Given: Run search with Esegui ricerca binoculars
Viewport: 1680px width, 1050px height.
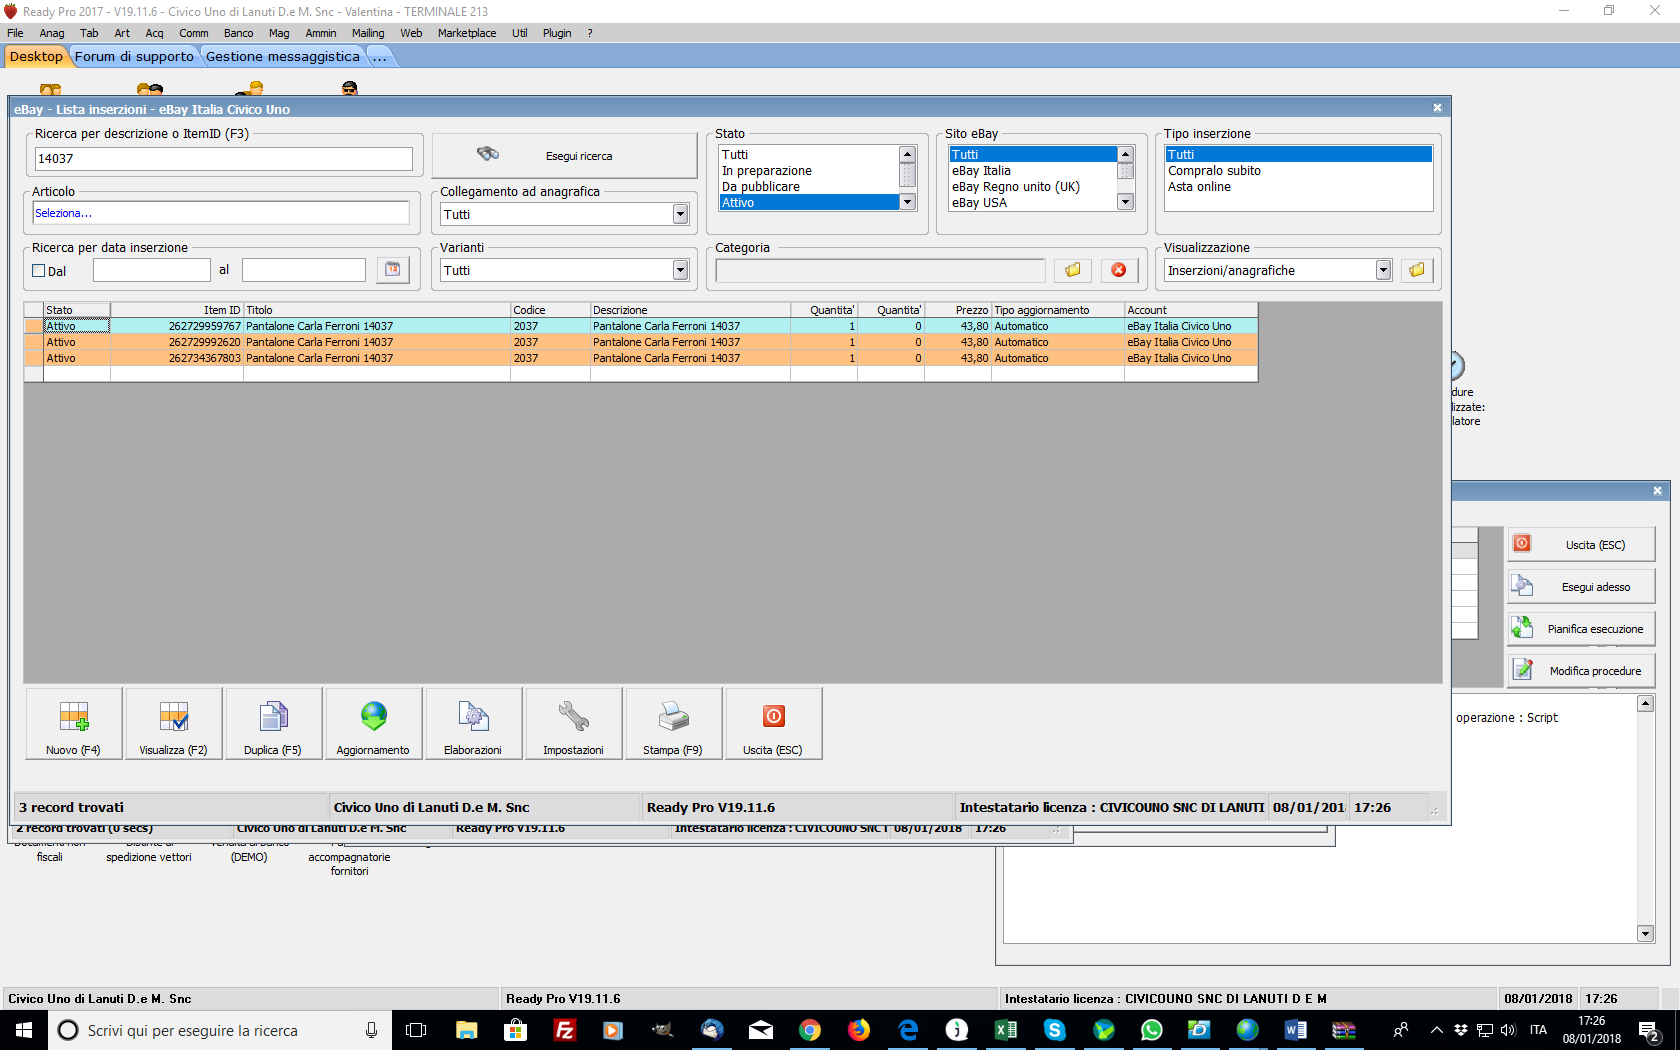Looking at the screenshot, I should pyautogui.click(x=564, y=156).
